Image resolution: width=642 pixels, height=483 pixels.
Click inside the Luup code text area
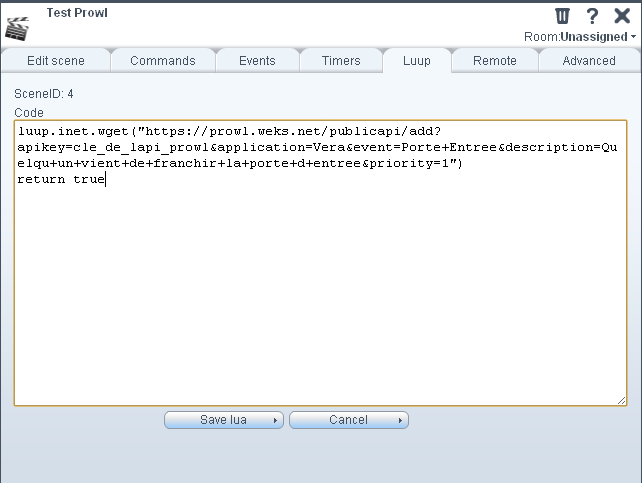click(x=321, y=263)
